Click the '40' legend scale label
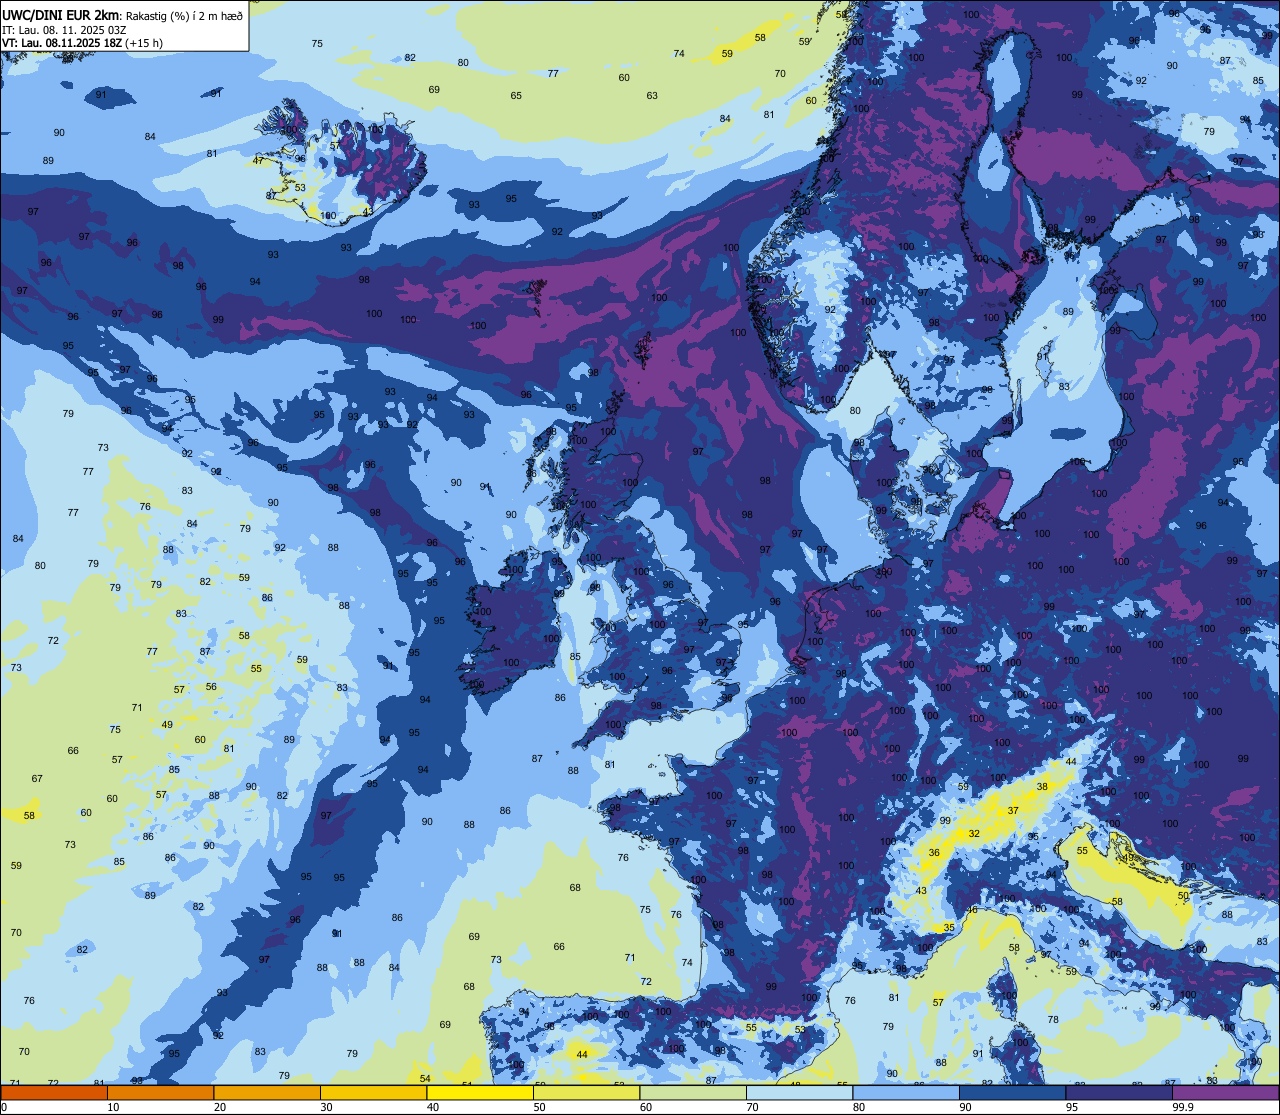Screen dimensions: 1280x1115 tap(433, 1106)
